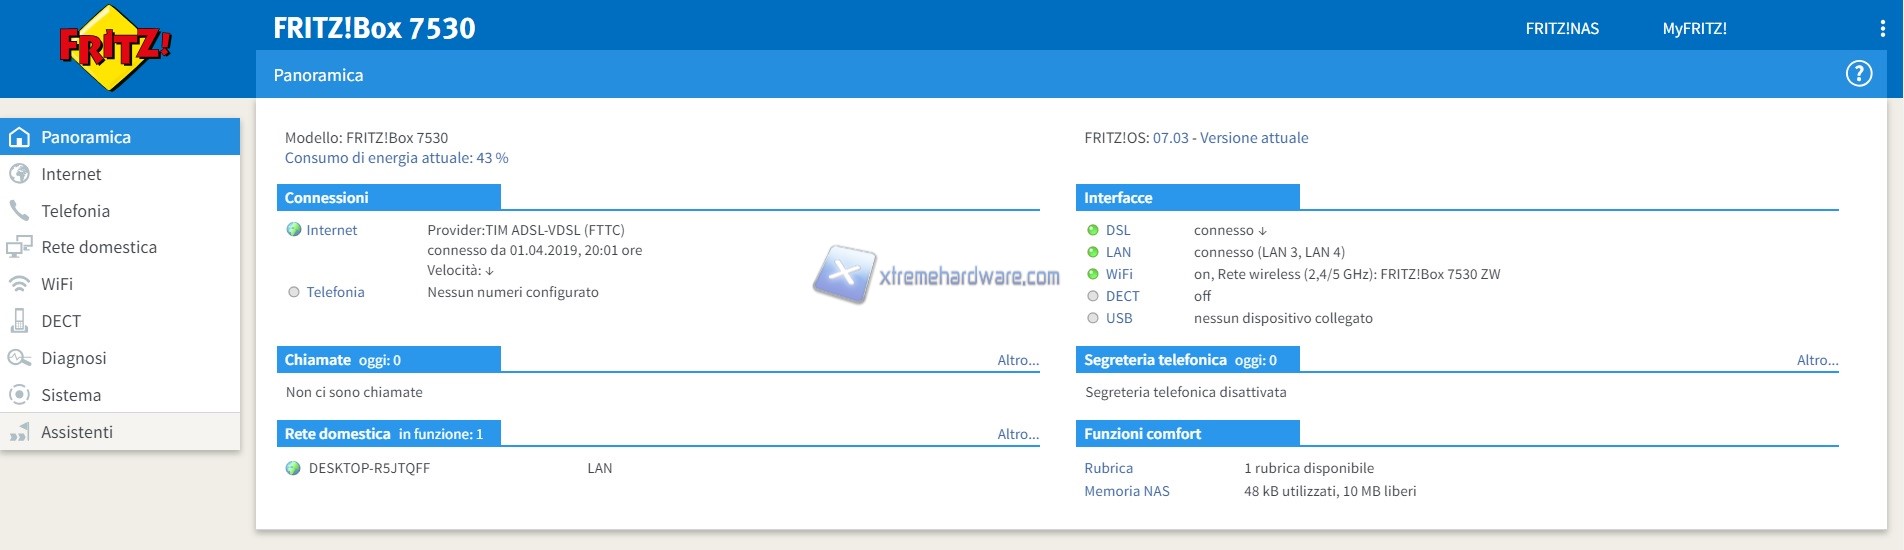Click the FRITZ! logo
The height and width of the screenshot is (550, 1904).
tap(114, 48)
